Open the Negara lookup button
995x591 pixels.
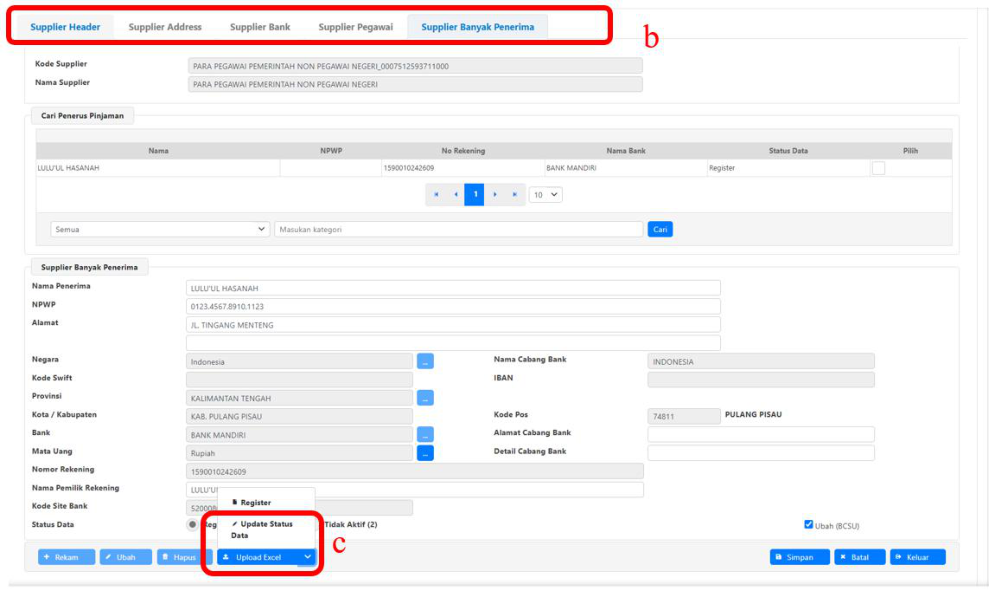click(x=425, y=361)
